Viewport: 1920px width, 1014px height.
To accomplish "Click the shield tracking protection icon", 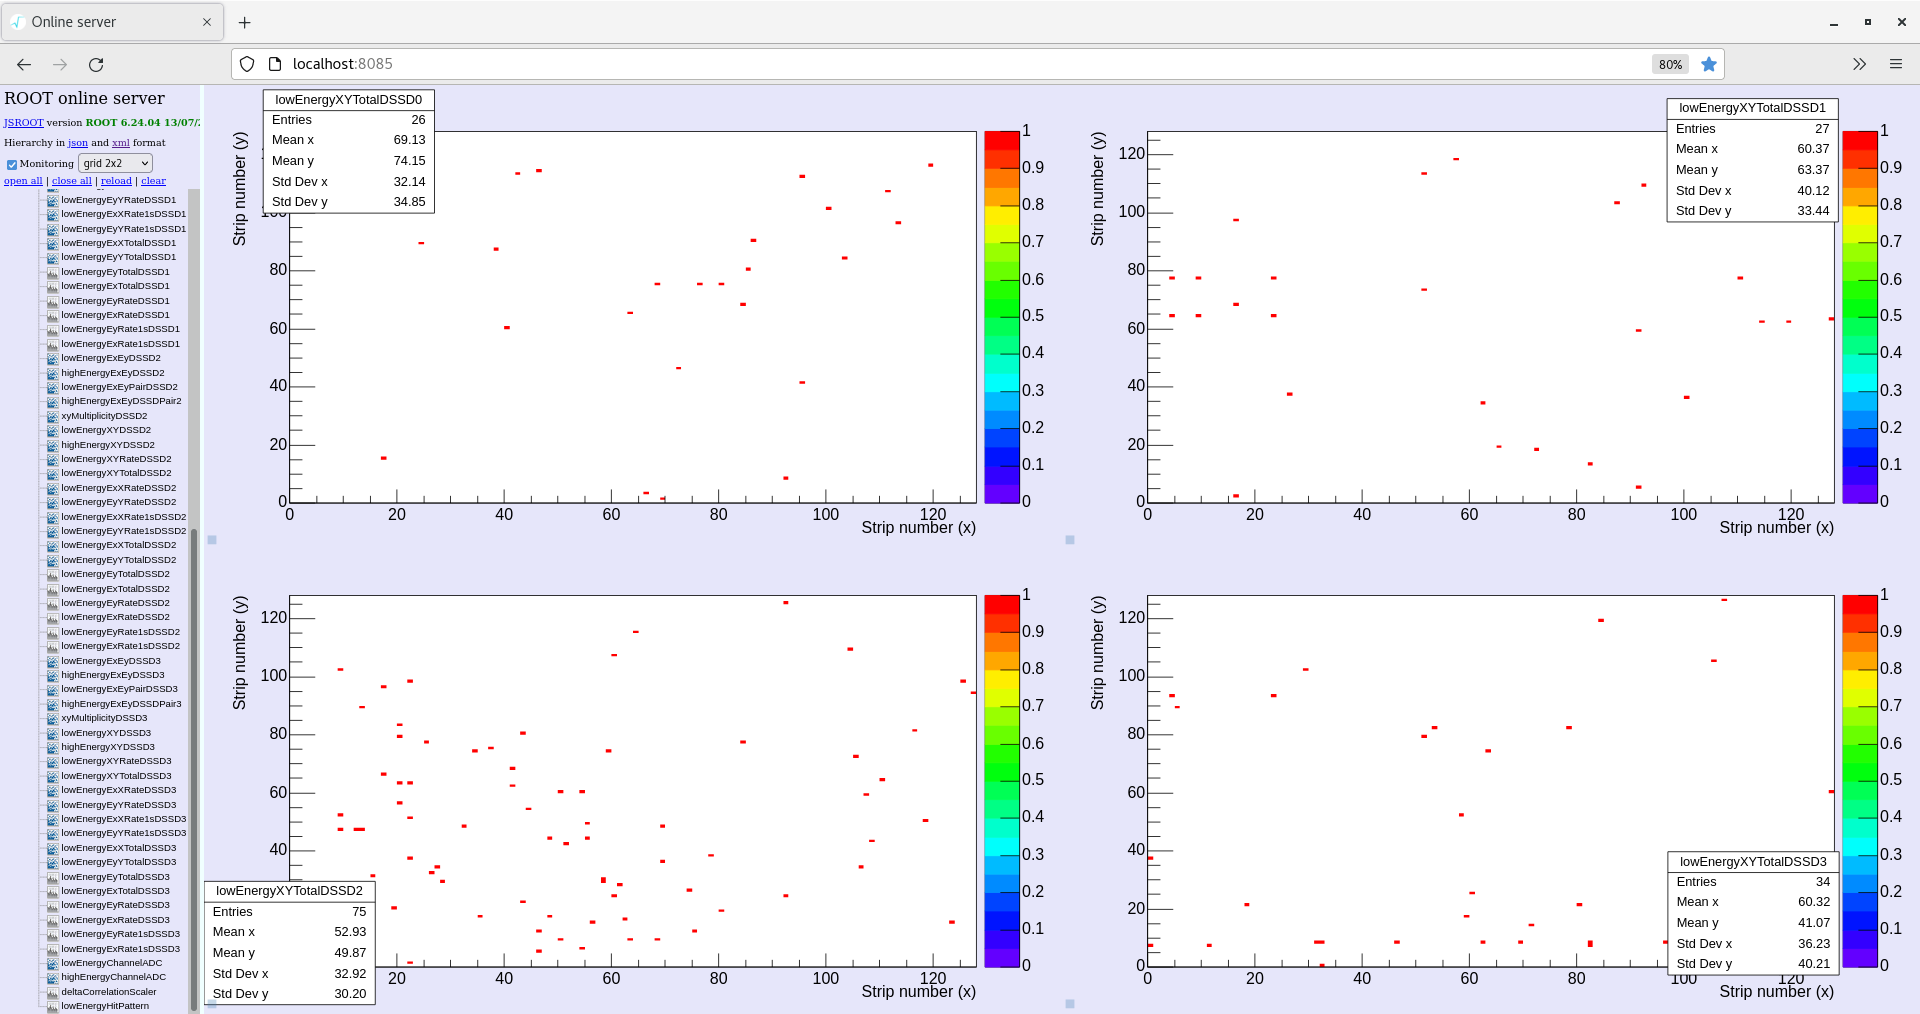I will click(247, 64).
